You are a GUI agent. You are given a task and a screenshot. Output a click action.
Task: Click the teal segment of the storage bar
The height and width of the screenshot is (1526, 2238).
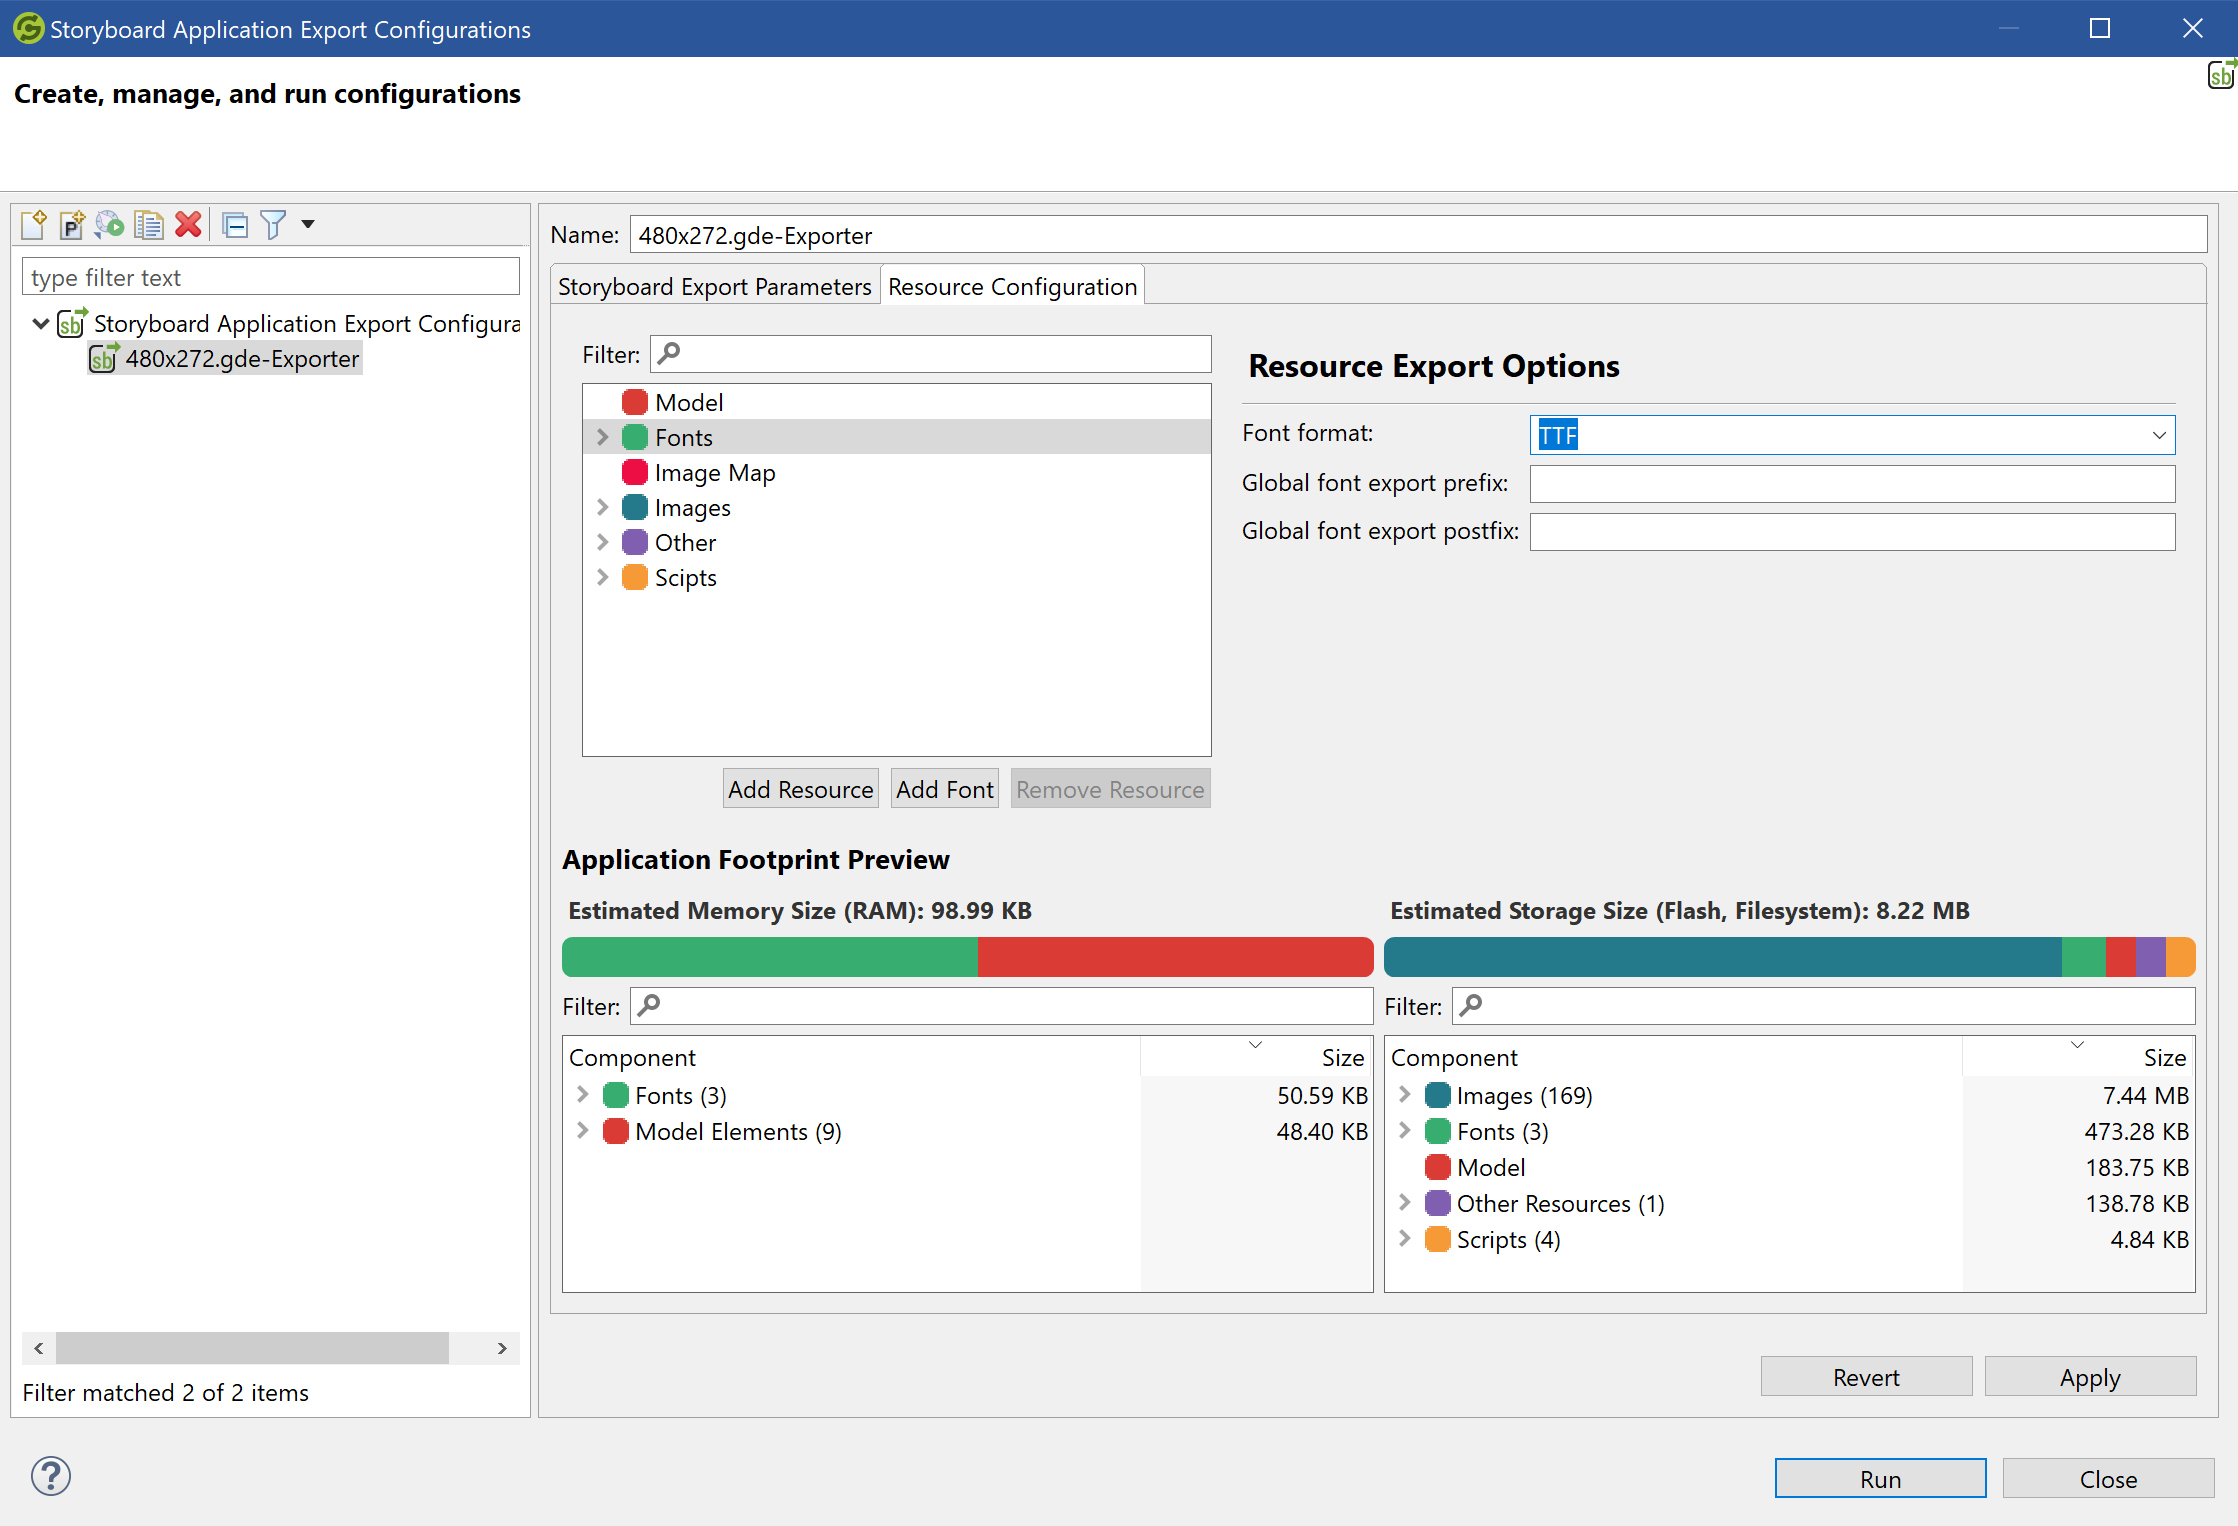pyautogui.click(x=1723, y=957)
